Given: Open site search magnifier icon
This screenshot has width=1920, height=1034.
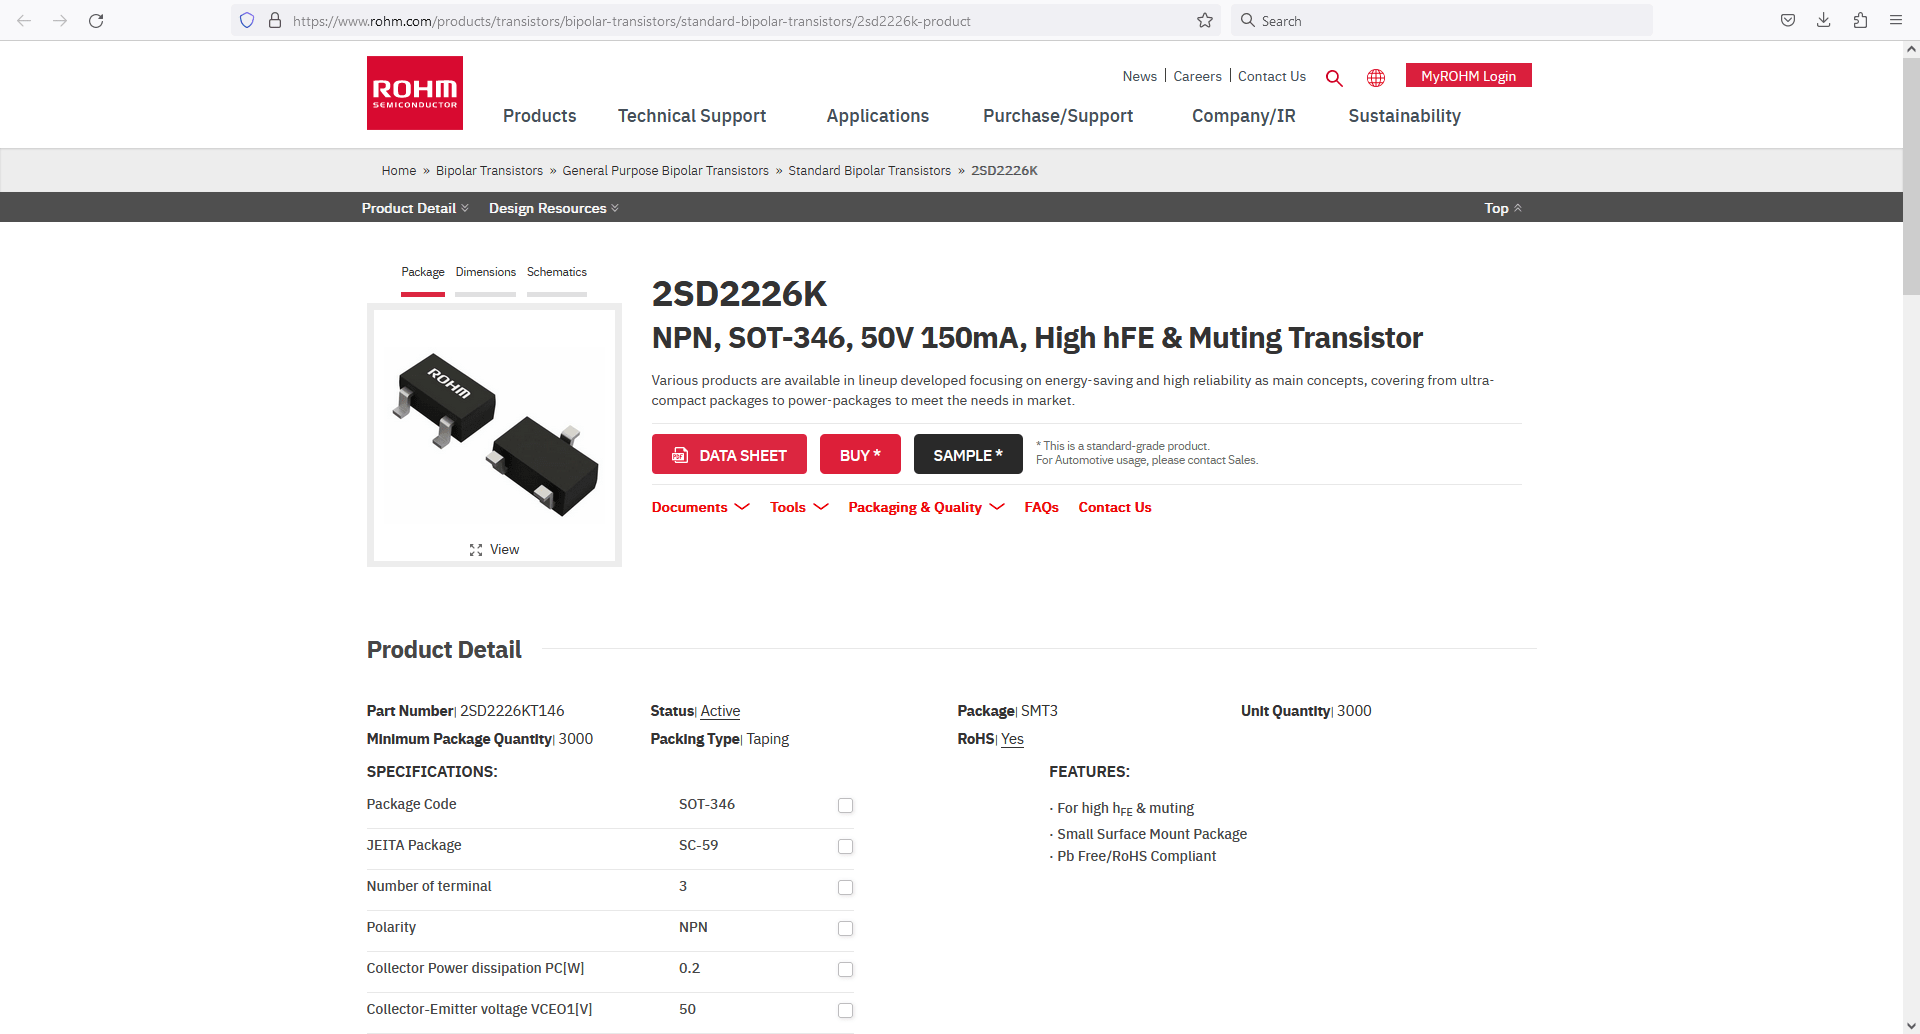Looking at the screenshot, I should point(1334,77).
